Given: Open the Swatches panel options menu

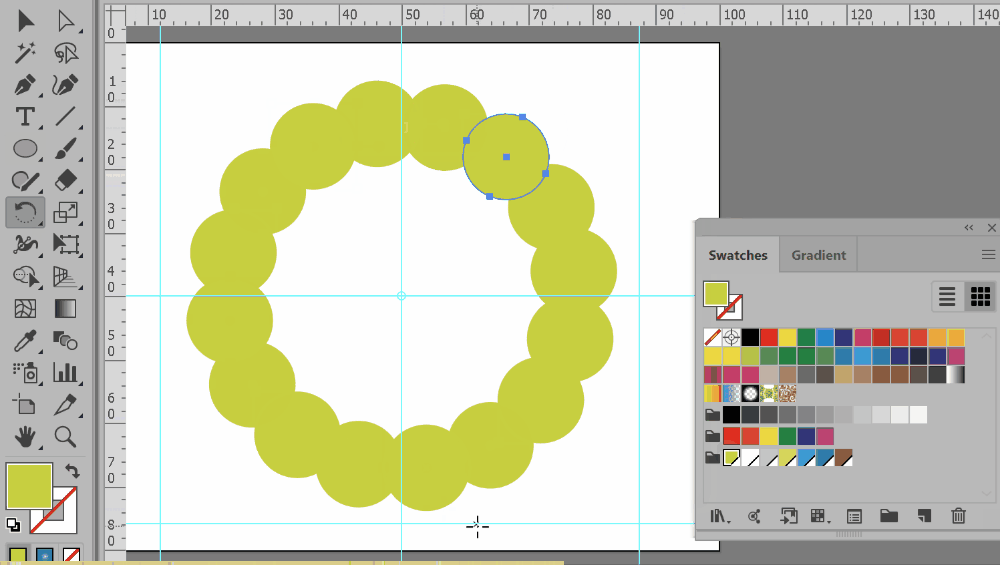Looking at the screenshot, I should 988,255.
